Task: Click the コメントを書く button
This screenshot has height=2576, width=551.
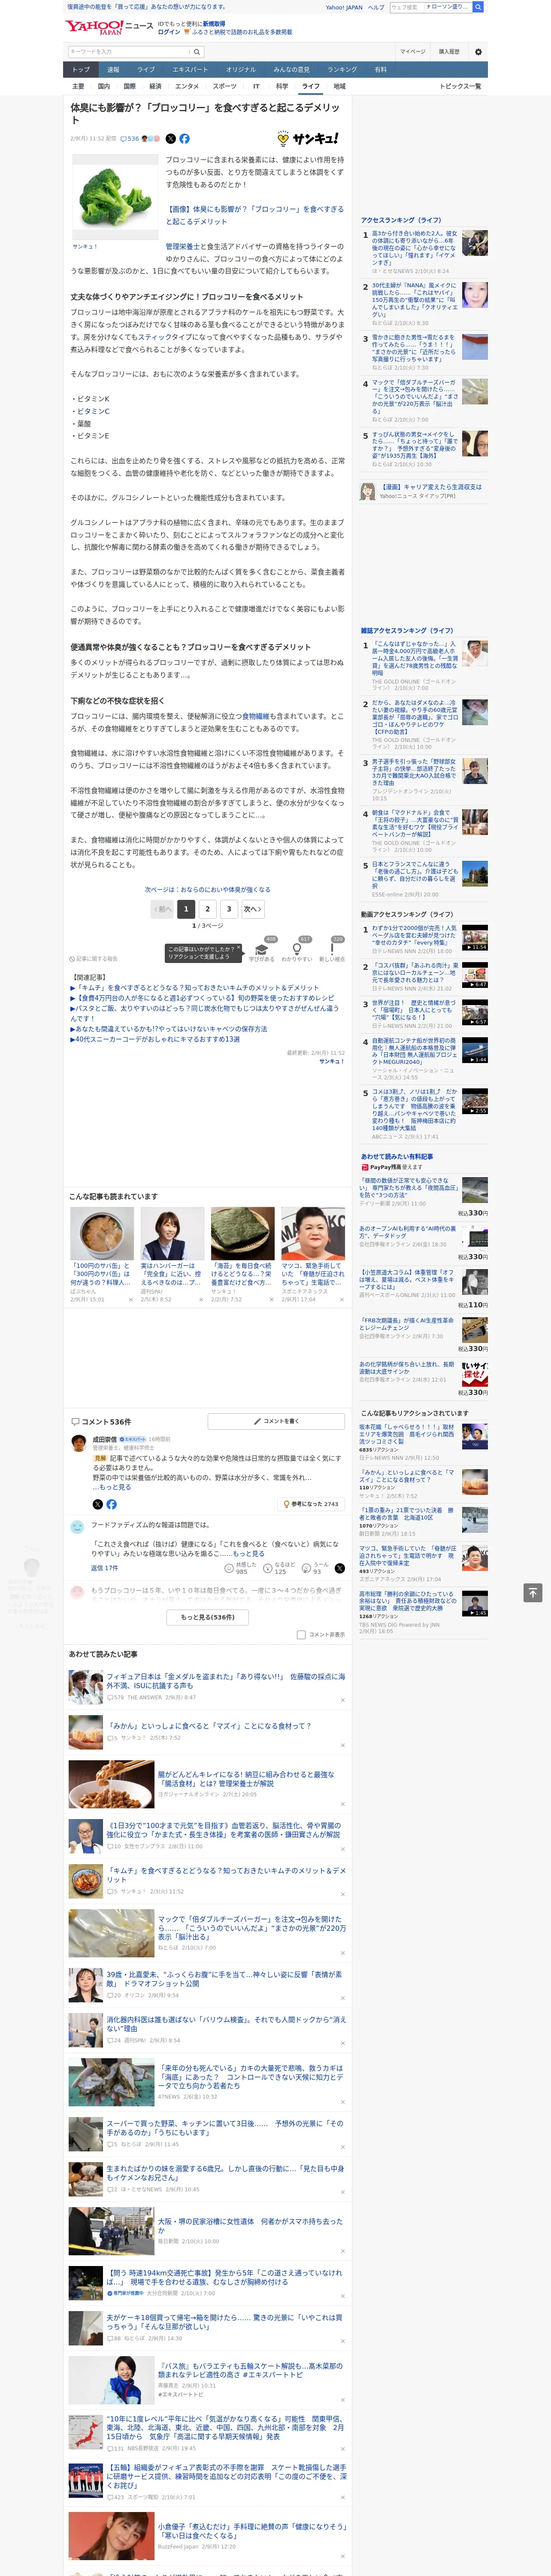Action: coord(276,1421)
